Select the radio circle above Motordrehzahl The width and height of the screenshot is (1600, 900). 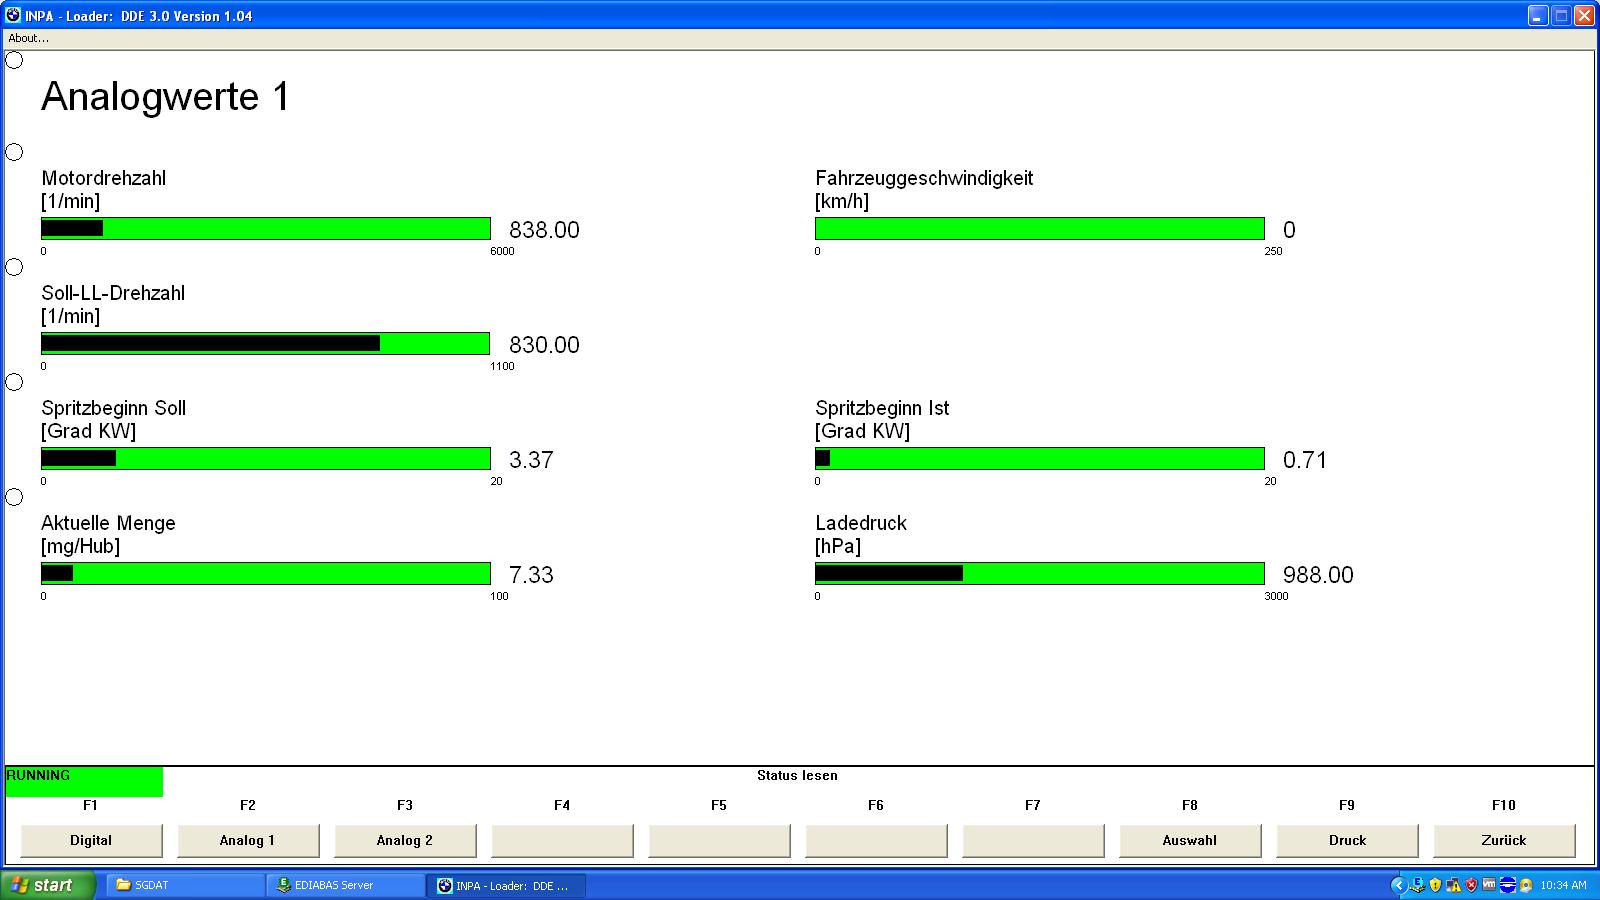pyautogui.click(x=14, y=152)
